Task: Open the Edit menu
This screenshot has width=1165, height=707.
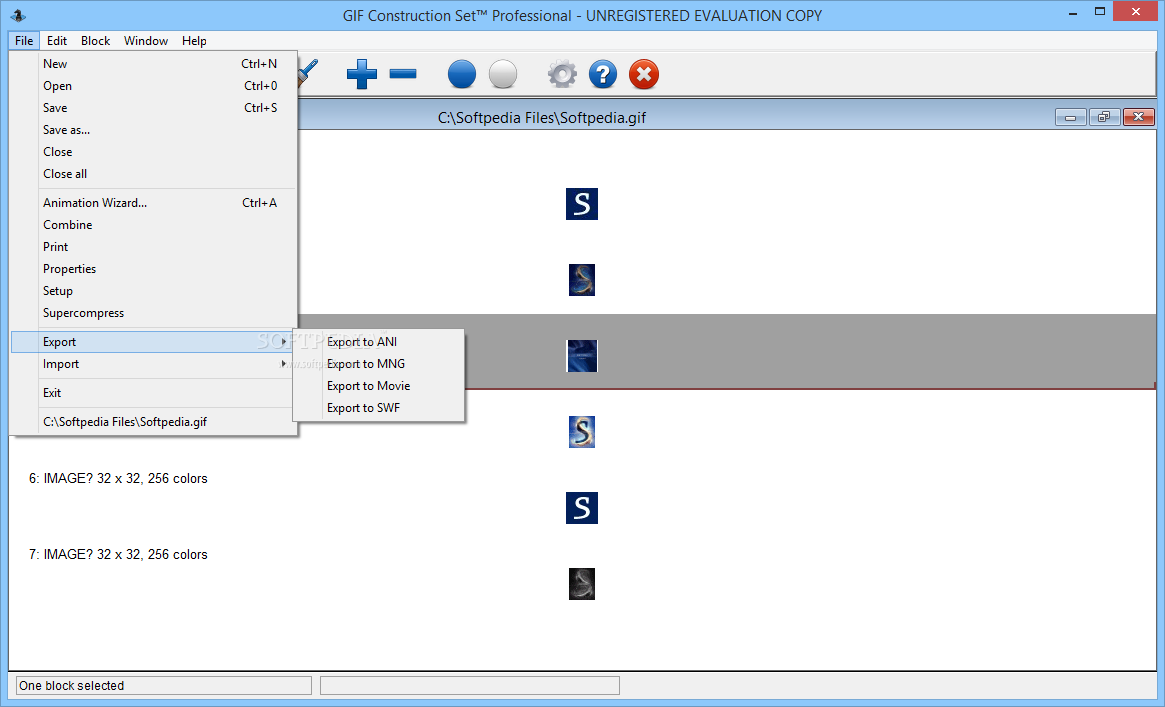Action: [x=56, y=41]
